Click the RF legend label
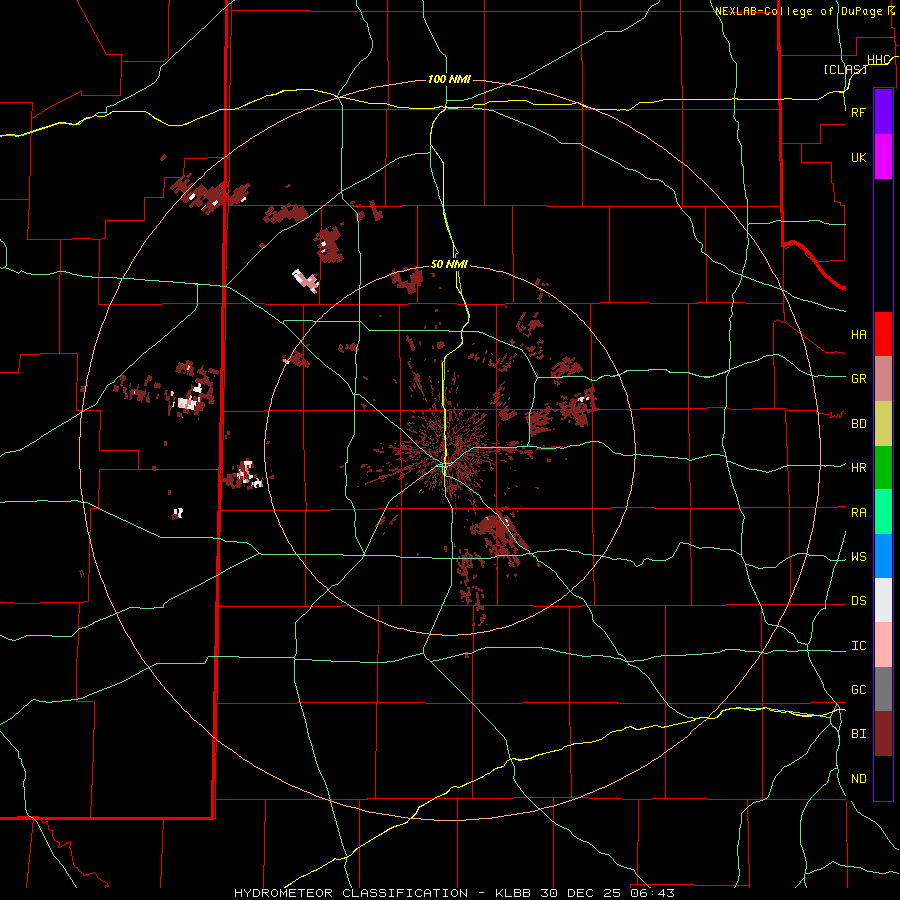900x900 pixels. coord(858,112)
